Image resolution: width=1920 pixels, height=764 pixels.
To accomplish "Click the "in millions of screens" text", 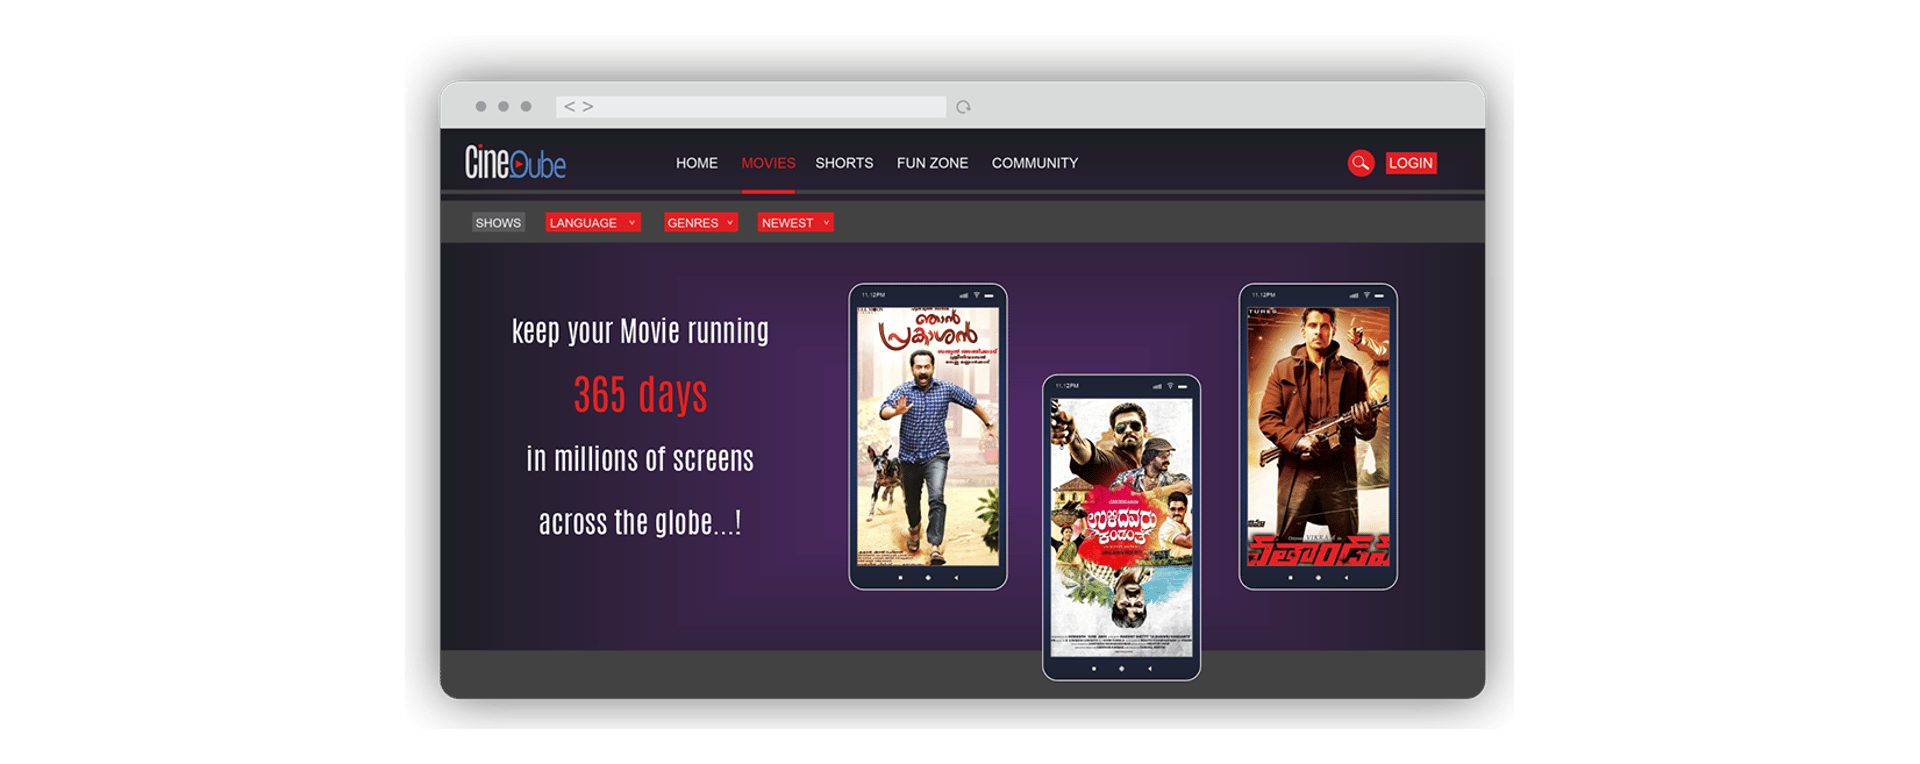I will coord(640,459).
